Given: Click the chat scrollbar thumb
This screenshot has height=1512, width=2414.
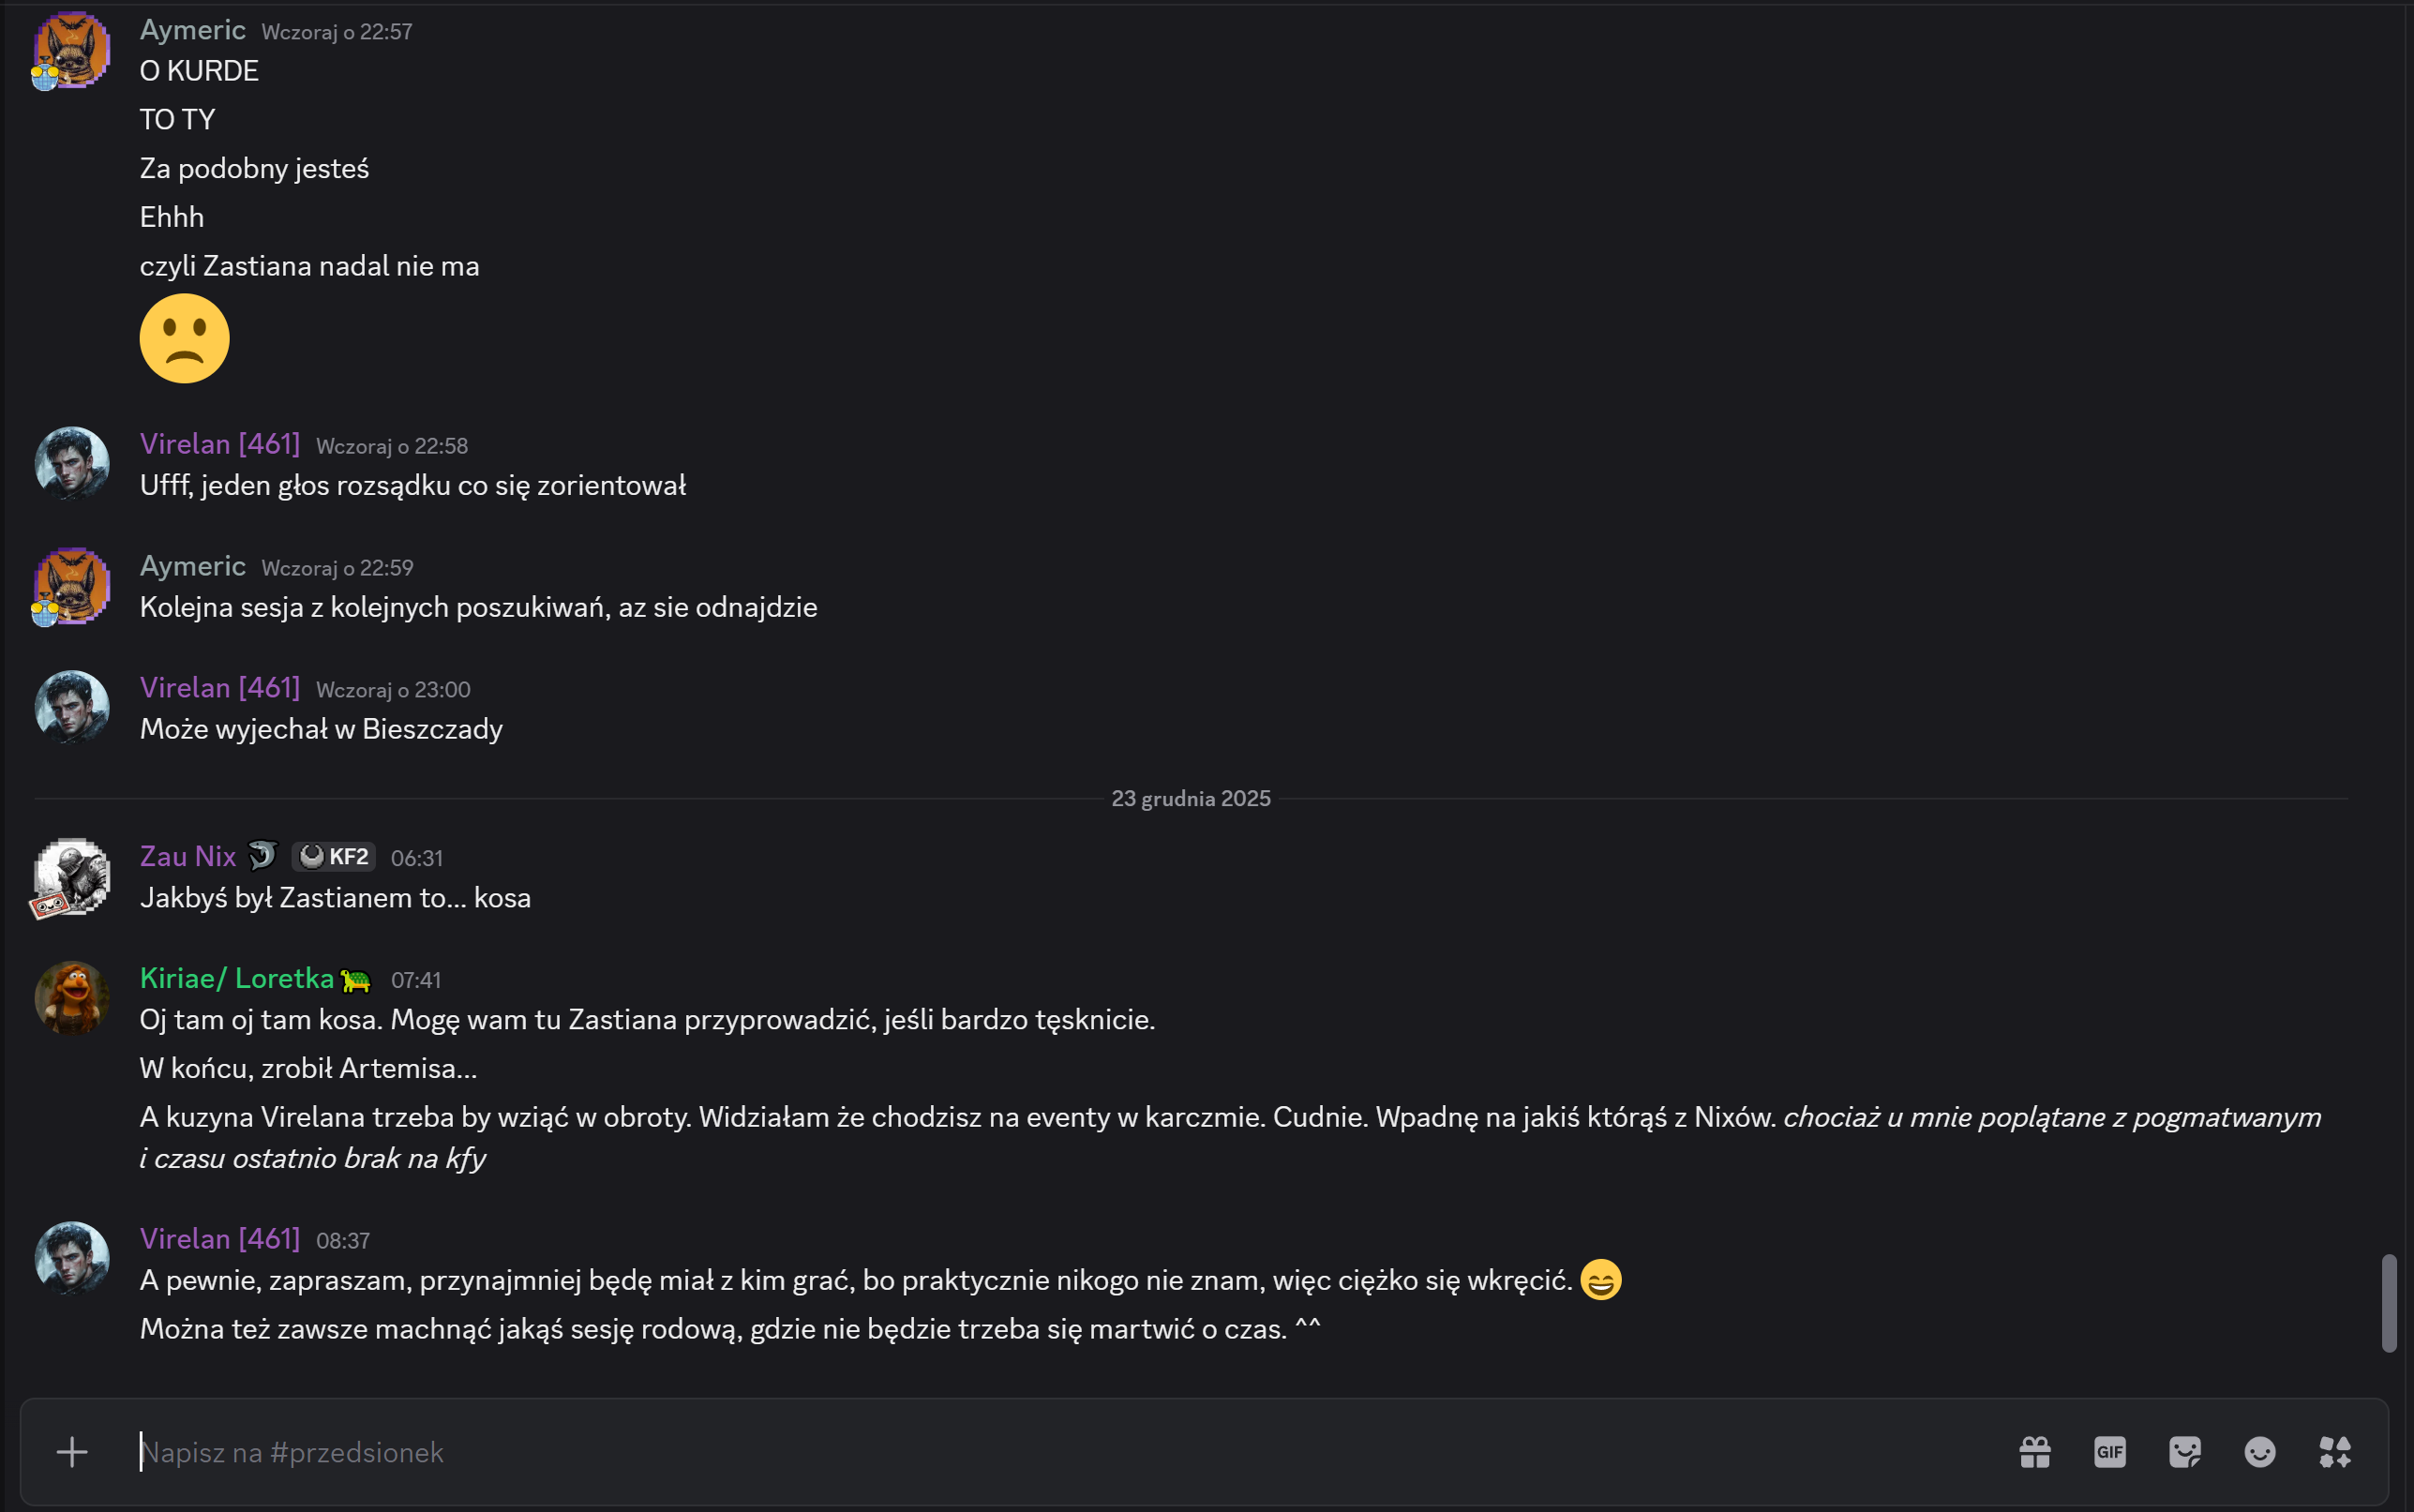Looking at the screenshot, I should pos(2389,1302).
